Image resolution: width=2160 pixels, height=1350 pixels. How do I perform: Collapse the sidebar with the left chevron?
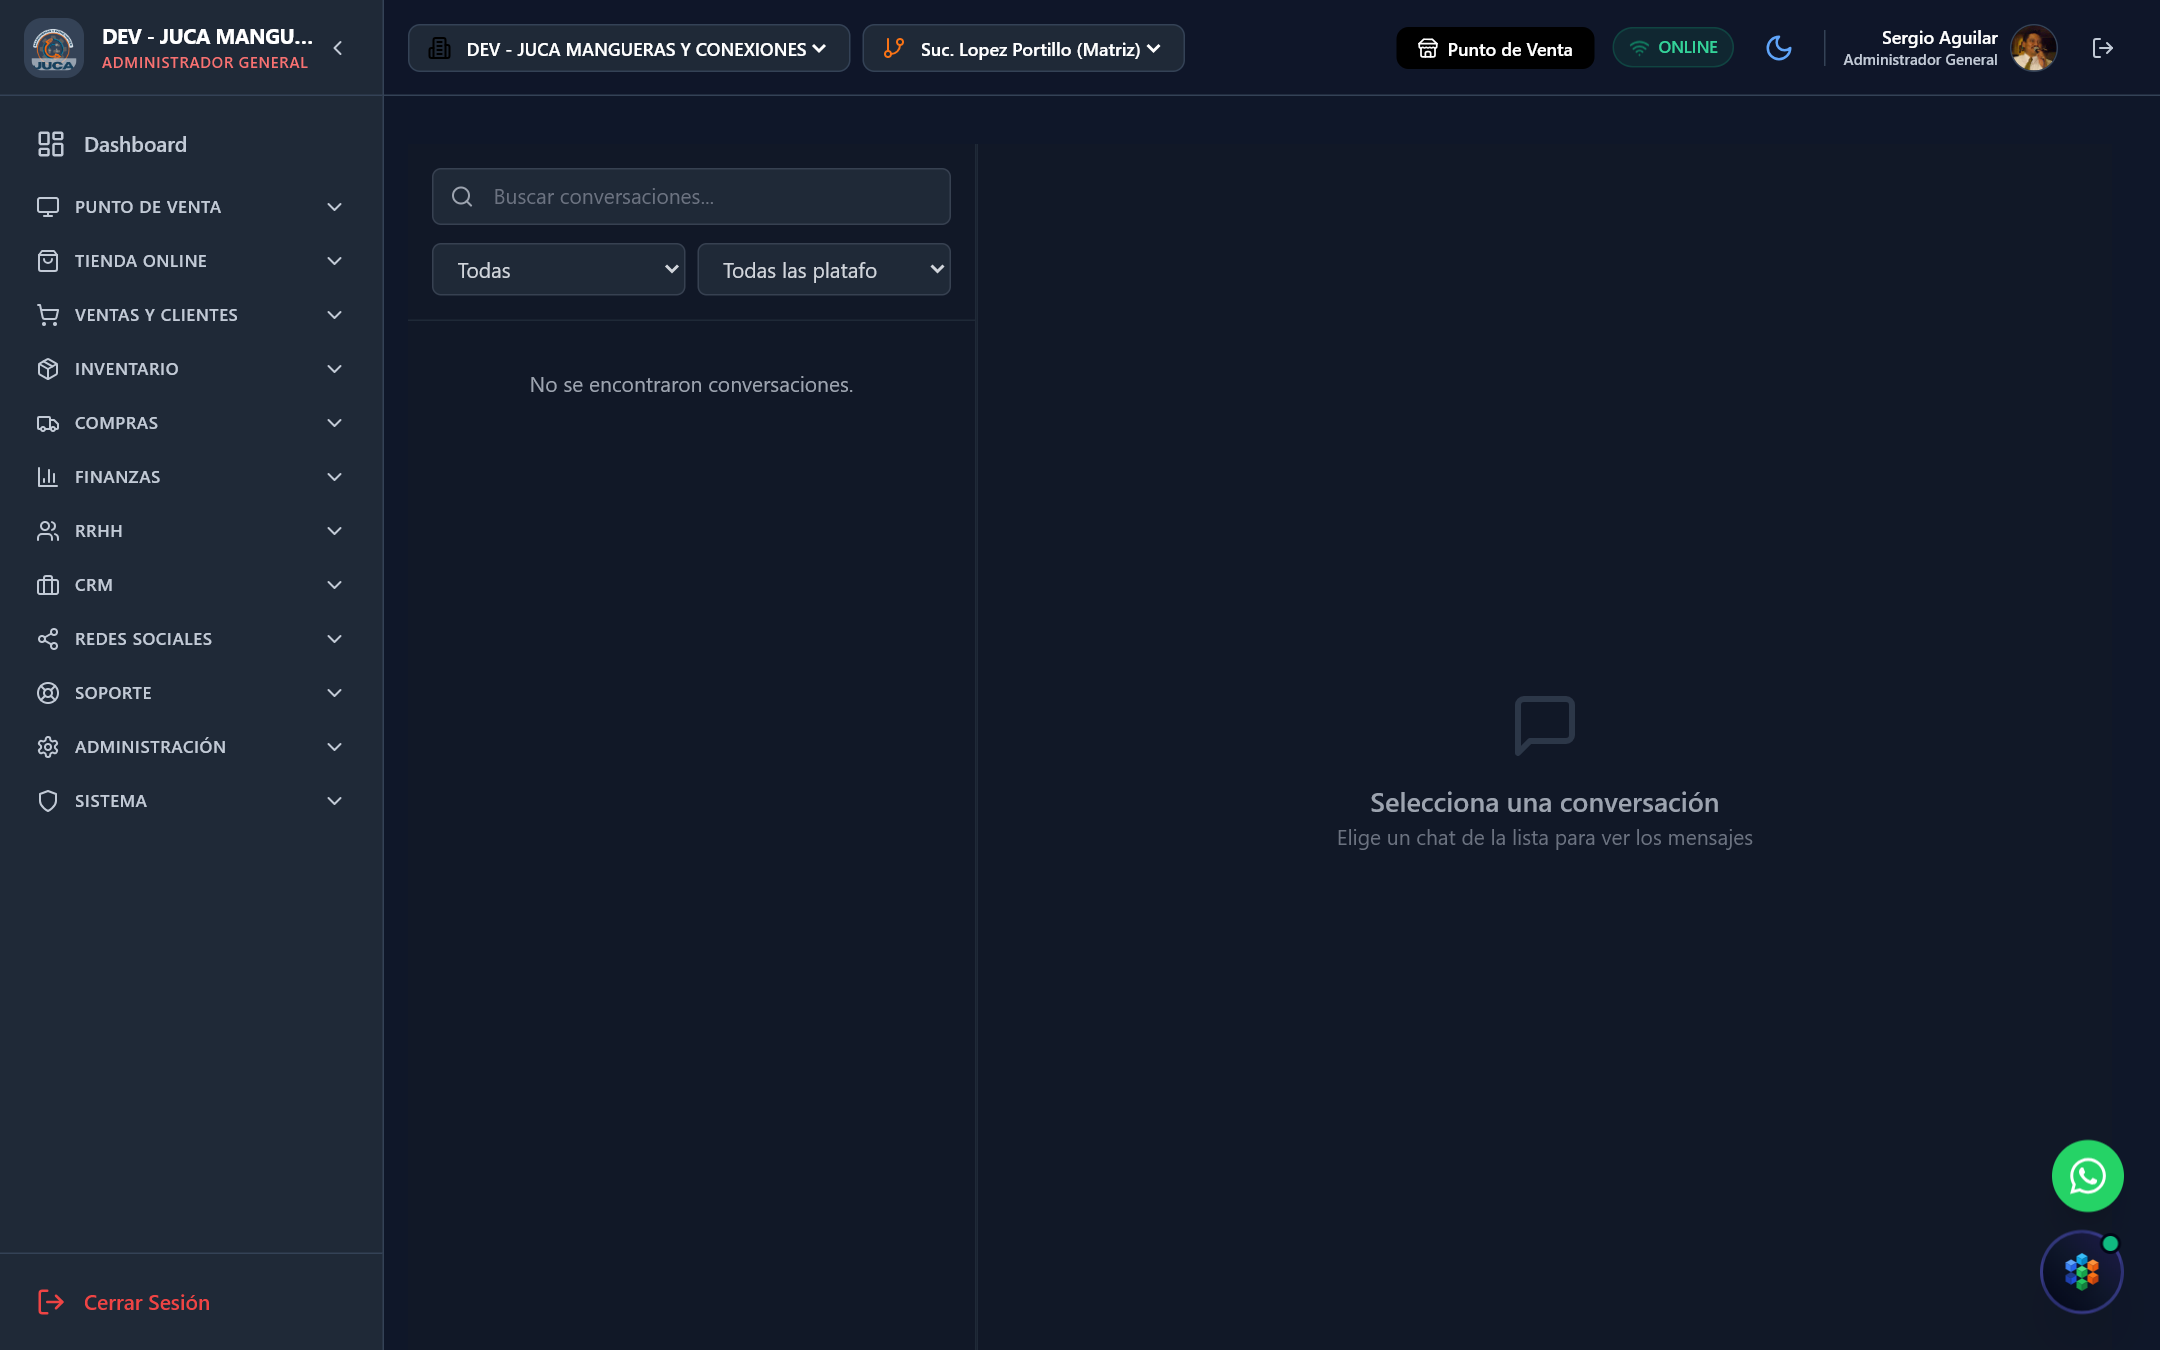338,48
